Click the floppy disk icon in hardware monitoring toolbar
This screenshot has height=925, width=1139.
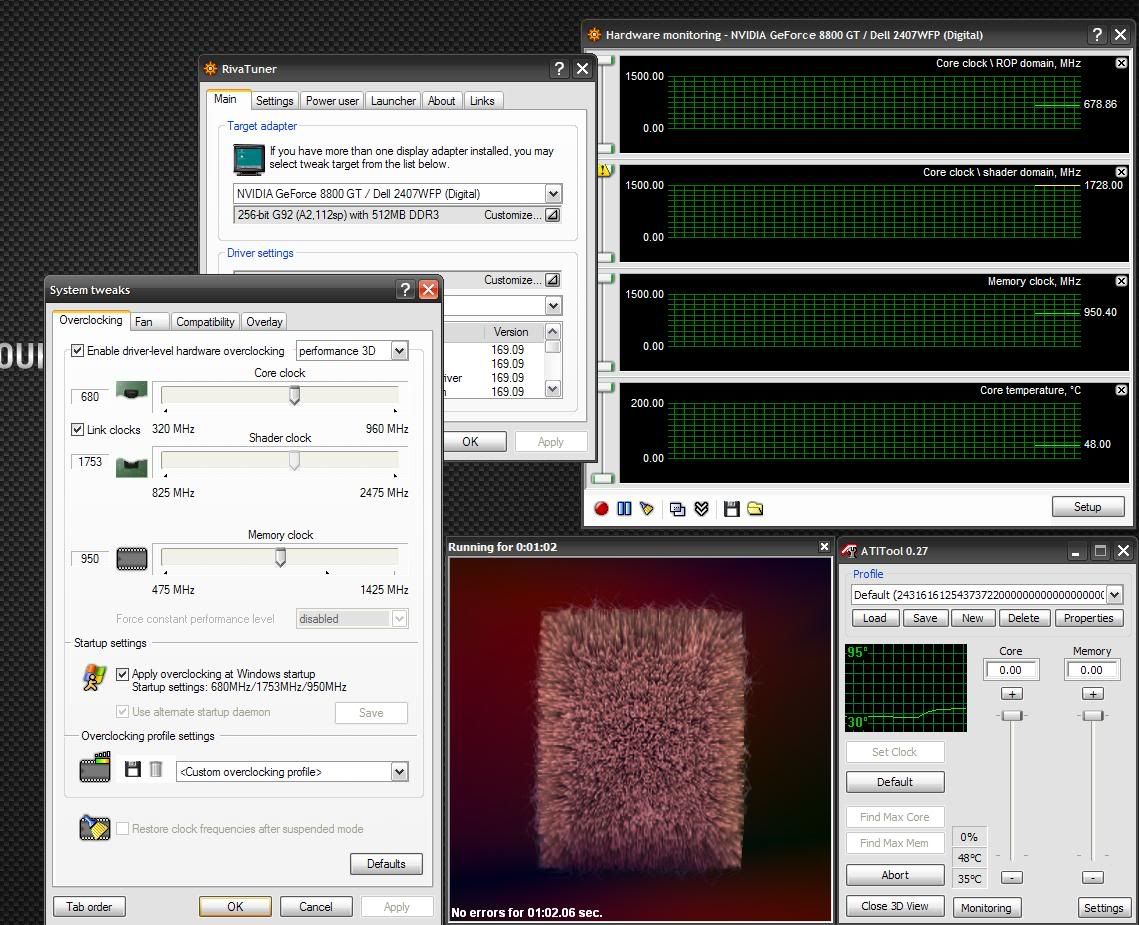coord(732,509)
